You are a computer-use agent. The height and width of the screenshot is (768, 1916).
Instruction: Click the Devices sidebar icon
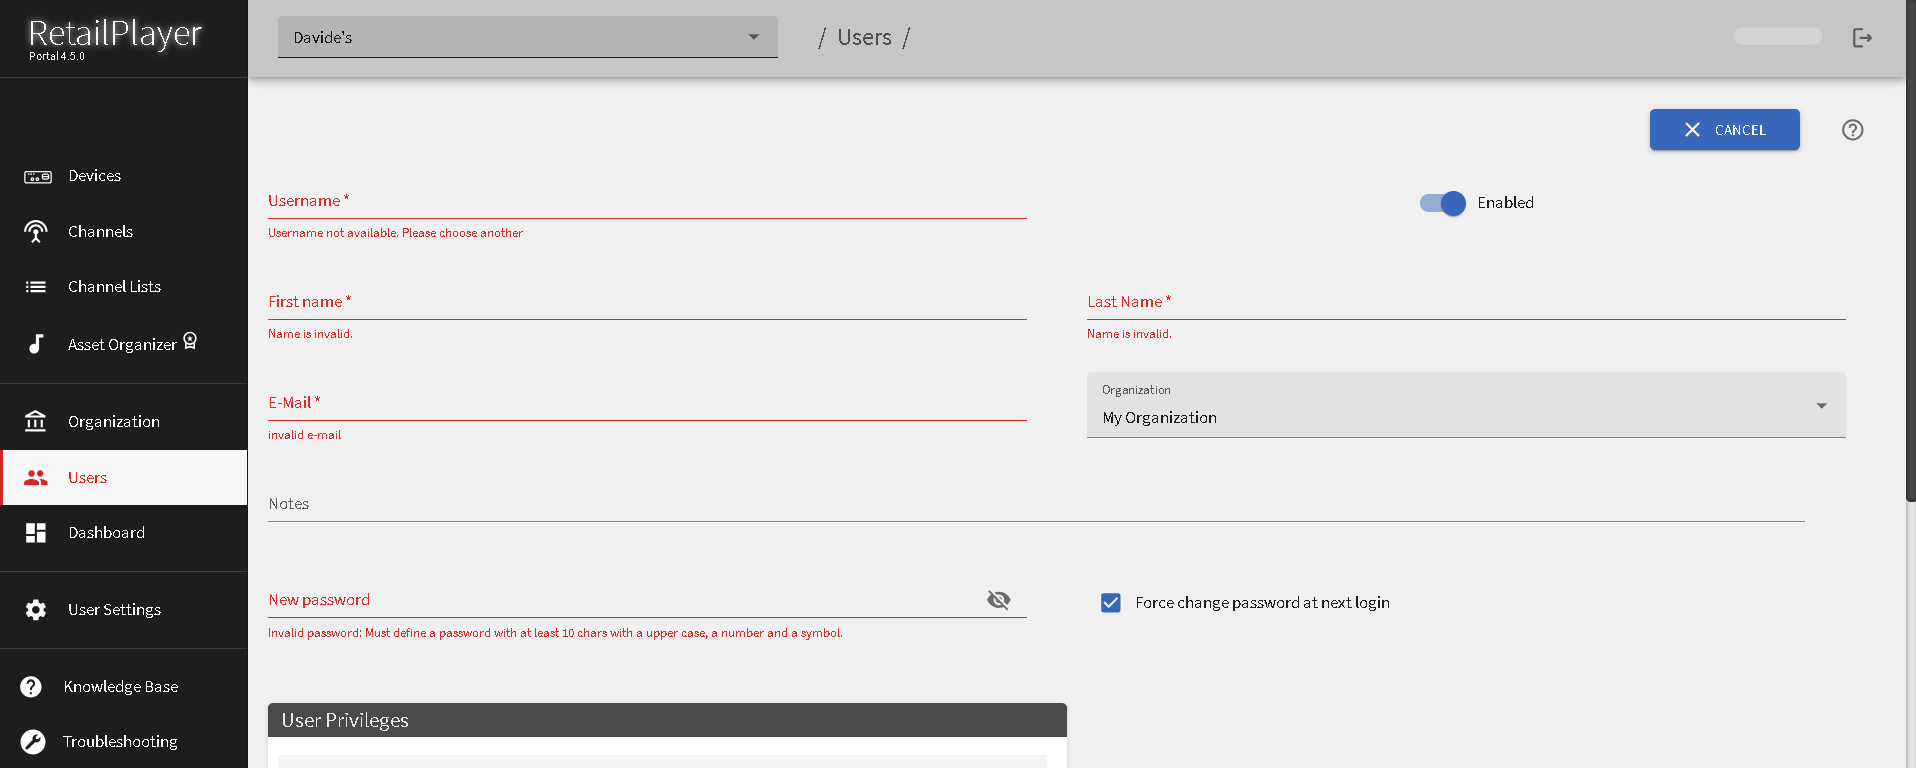point(37,177)
